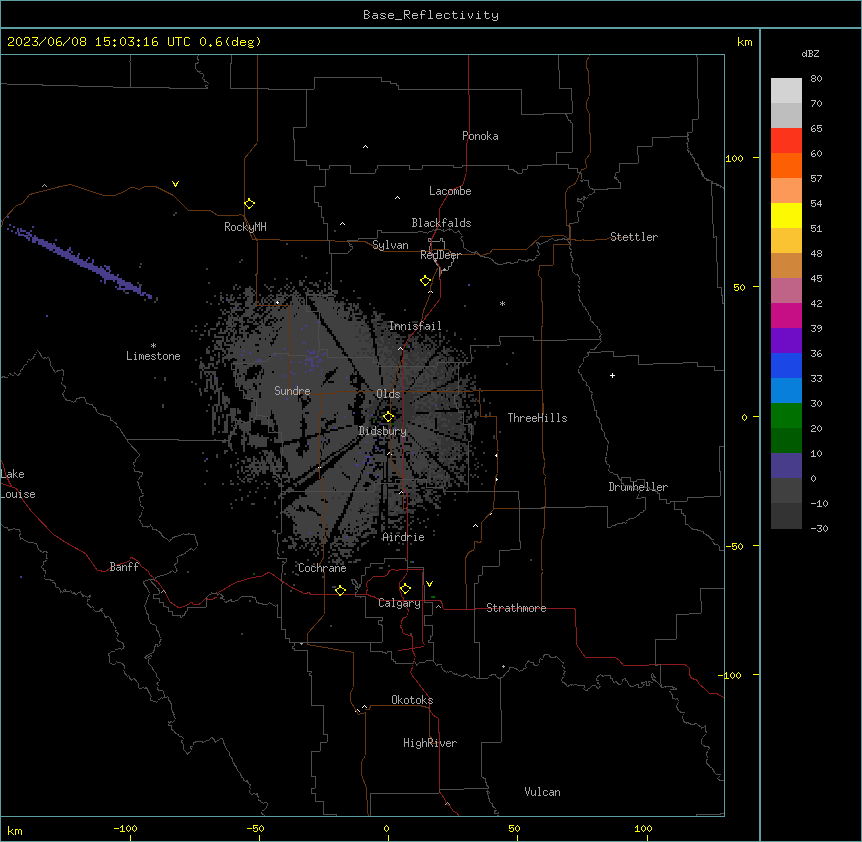Image resolution: width=862 pixels, height=842 pixels.
Task: Click the yellow radar site marker near Didsbury
Action: pos(388,417)
